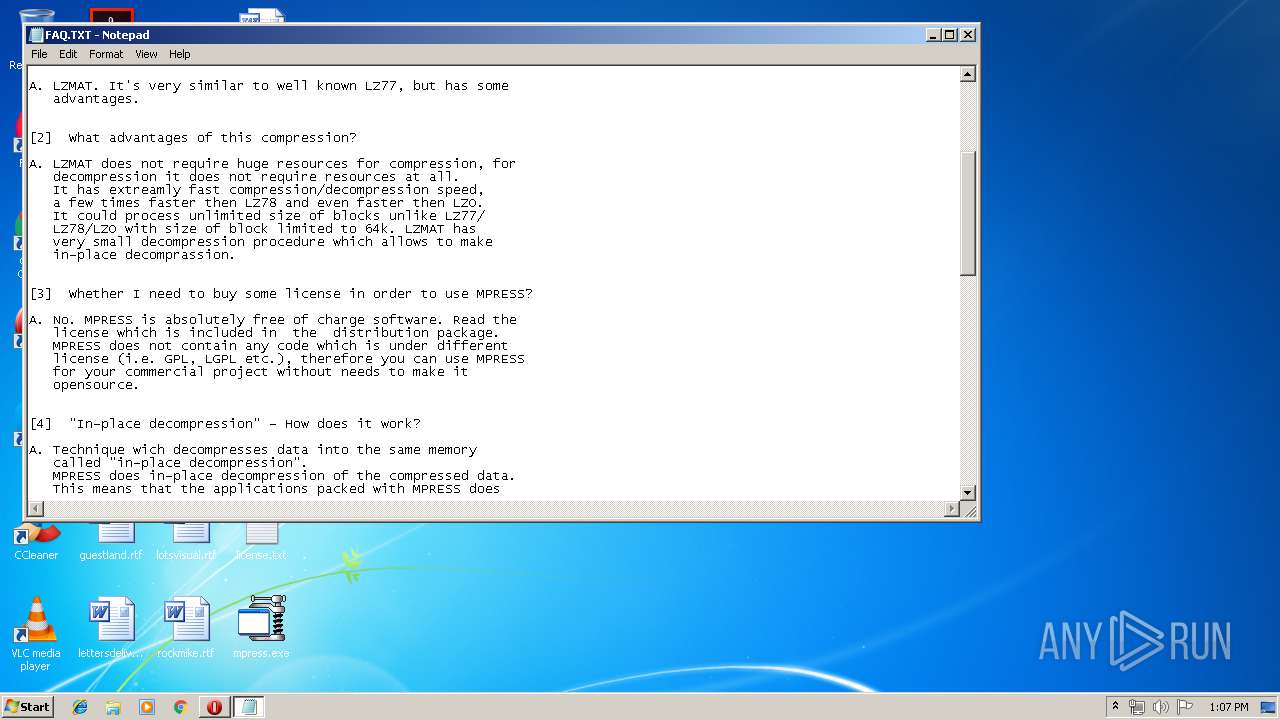
Task: Select the license.txt desktop file
Action: click(261, 541)
